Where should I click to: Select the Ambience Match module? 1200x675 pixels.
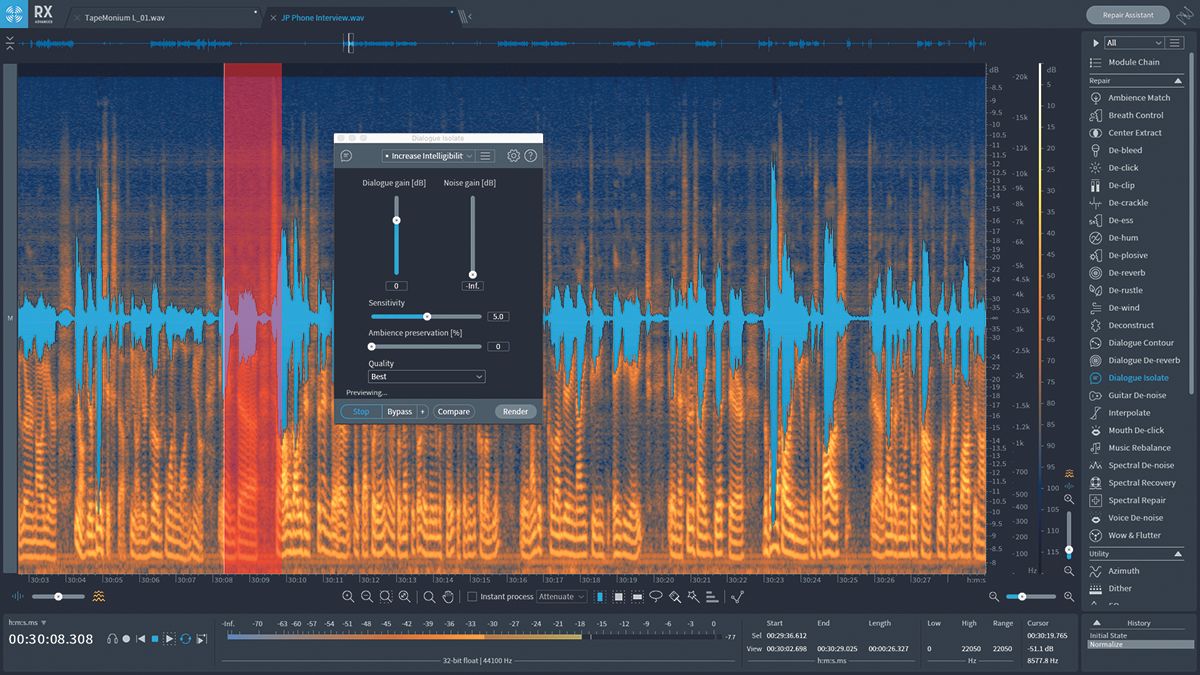(x=1139, y=97)
